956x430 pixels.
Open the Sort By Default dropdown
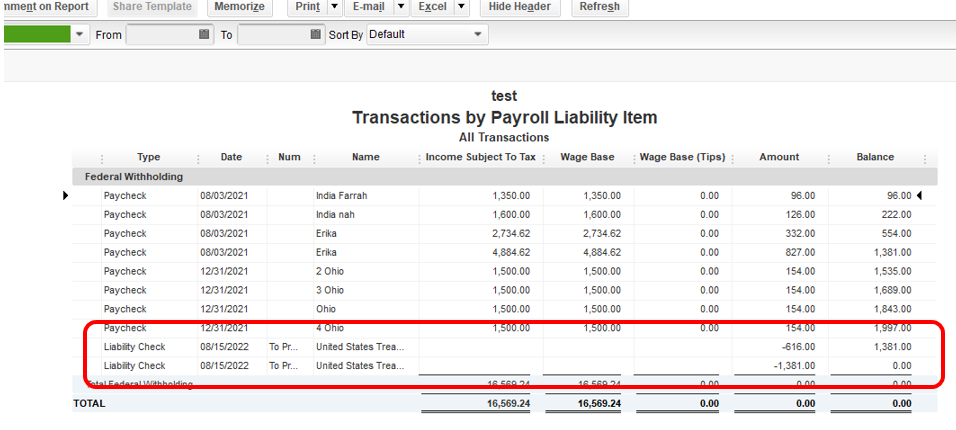(427, 35)
